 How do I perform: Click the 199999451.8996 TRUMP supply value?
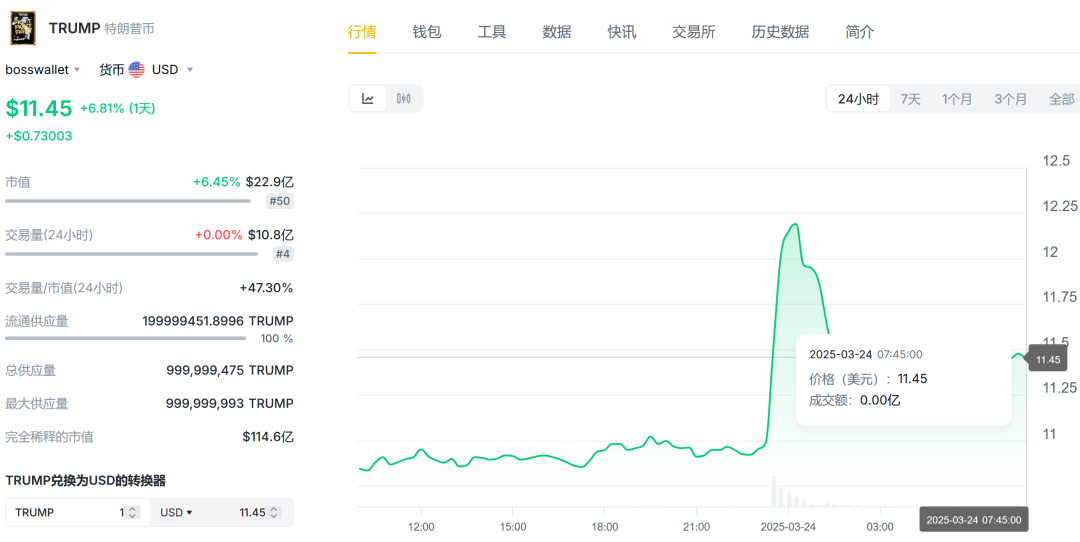[218, 321]
